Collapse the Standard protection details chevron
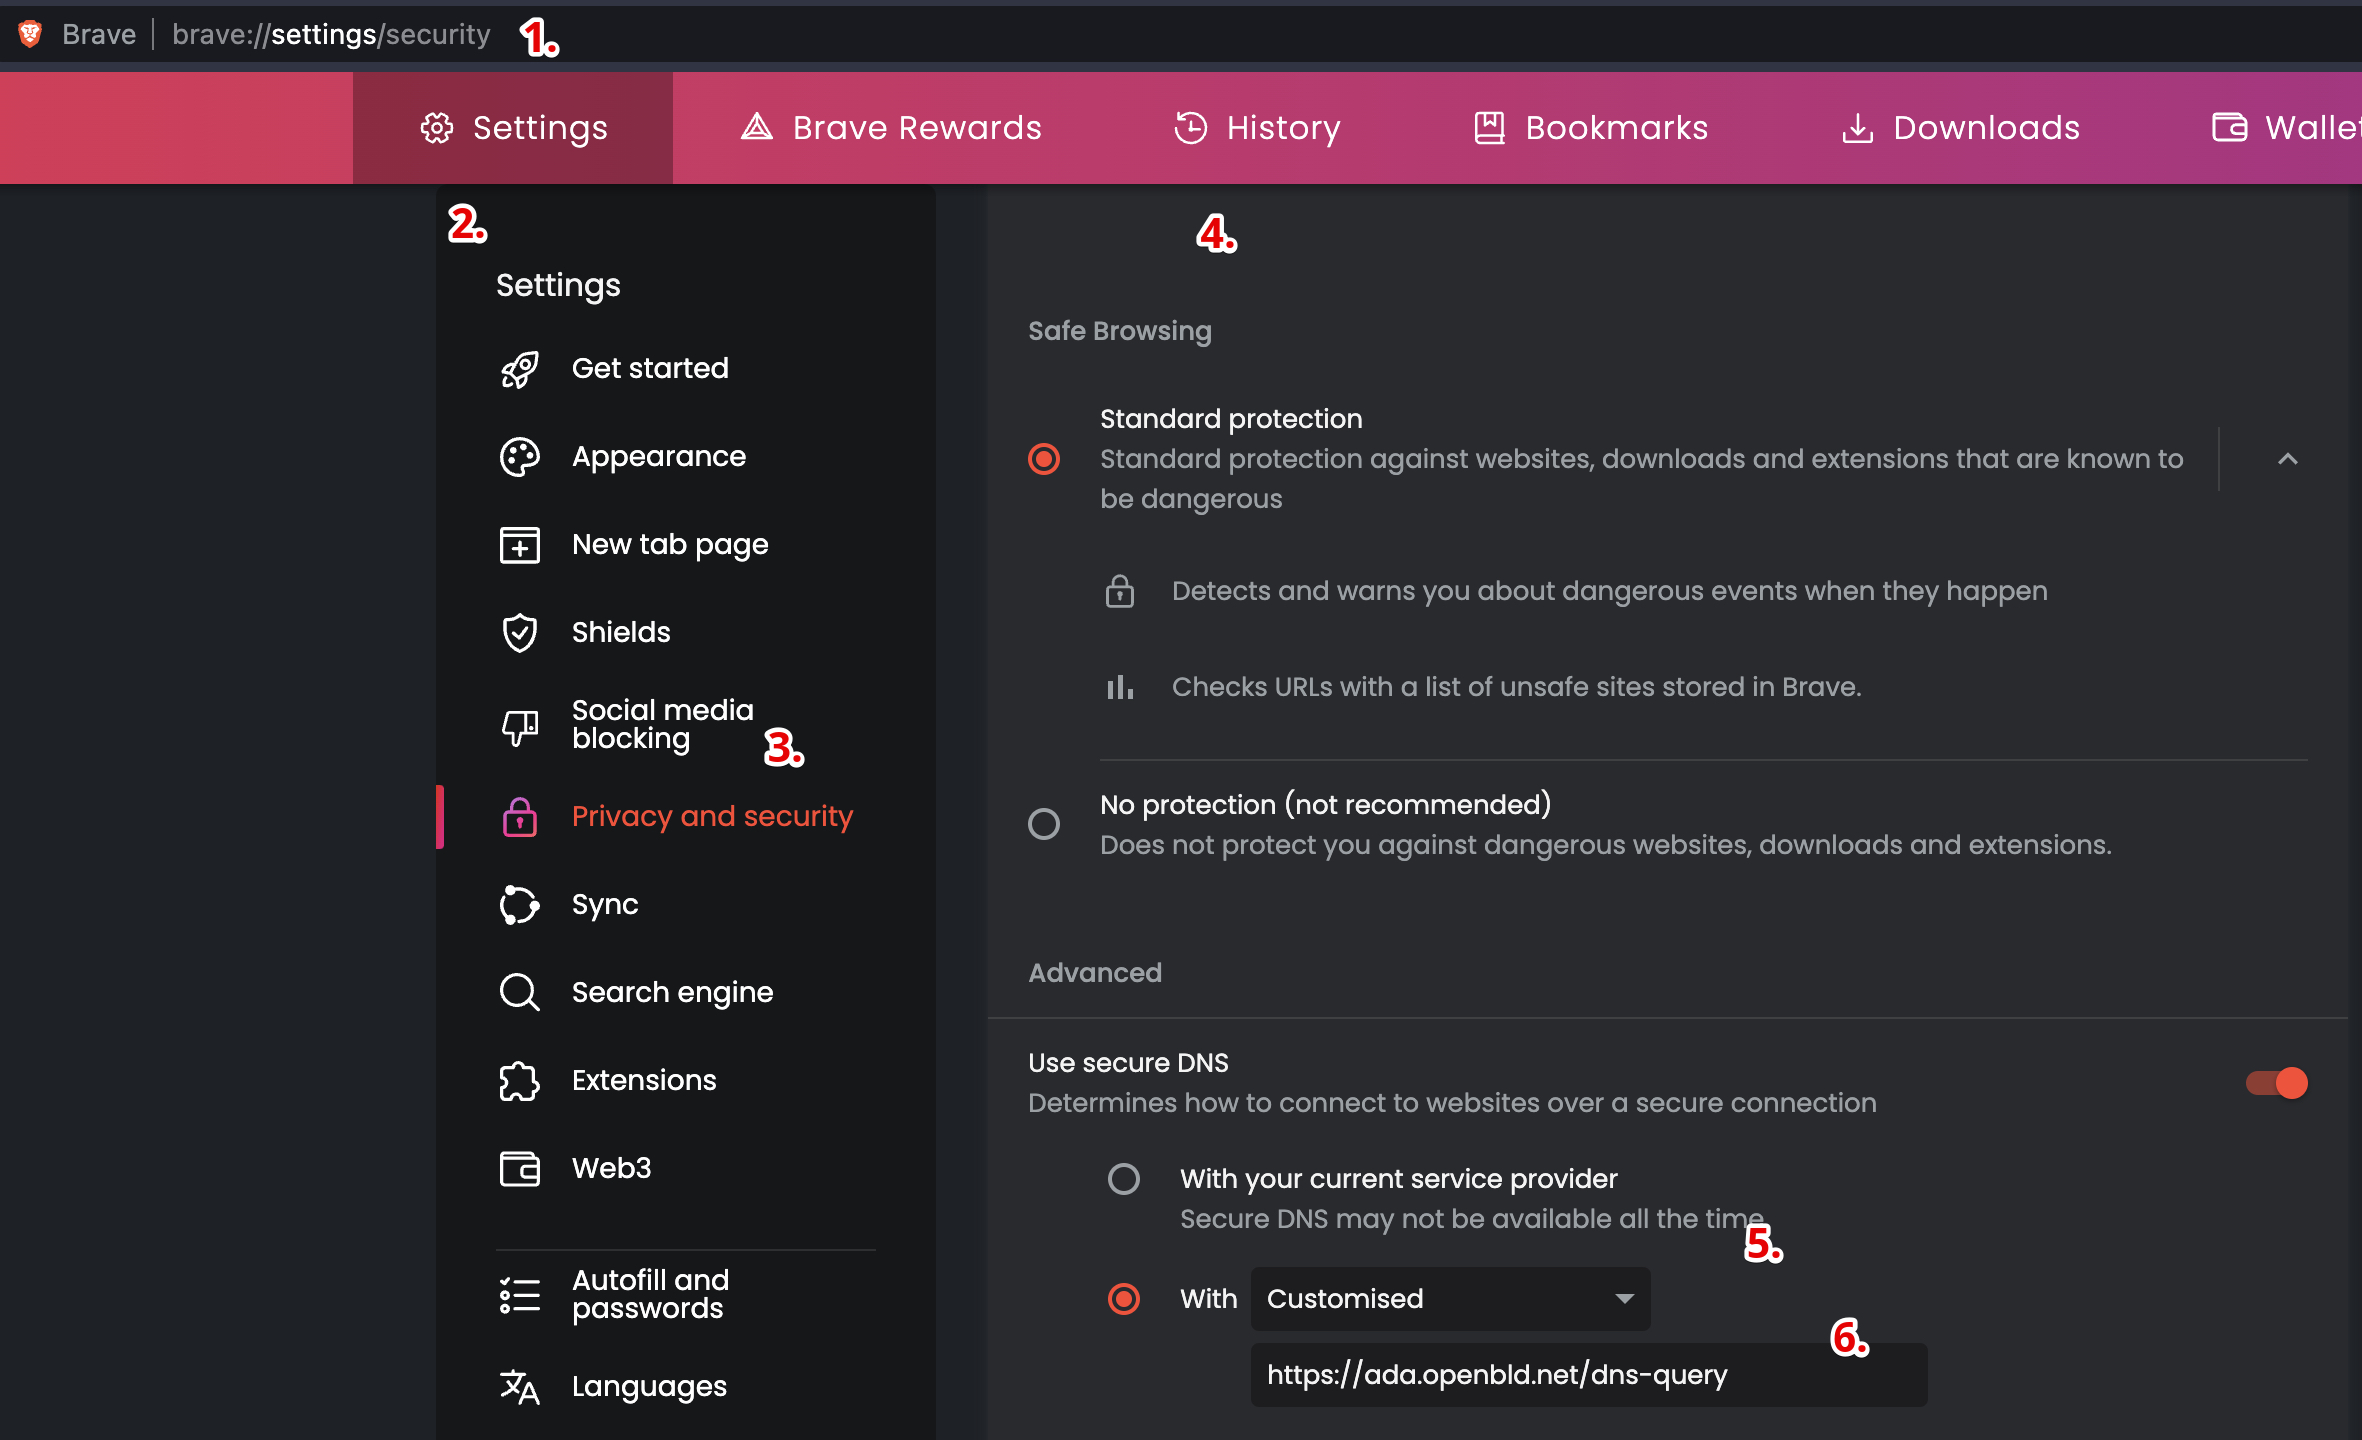 tap(2288, 459)
